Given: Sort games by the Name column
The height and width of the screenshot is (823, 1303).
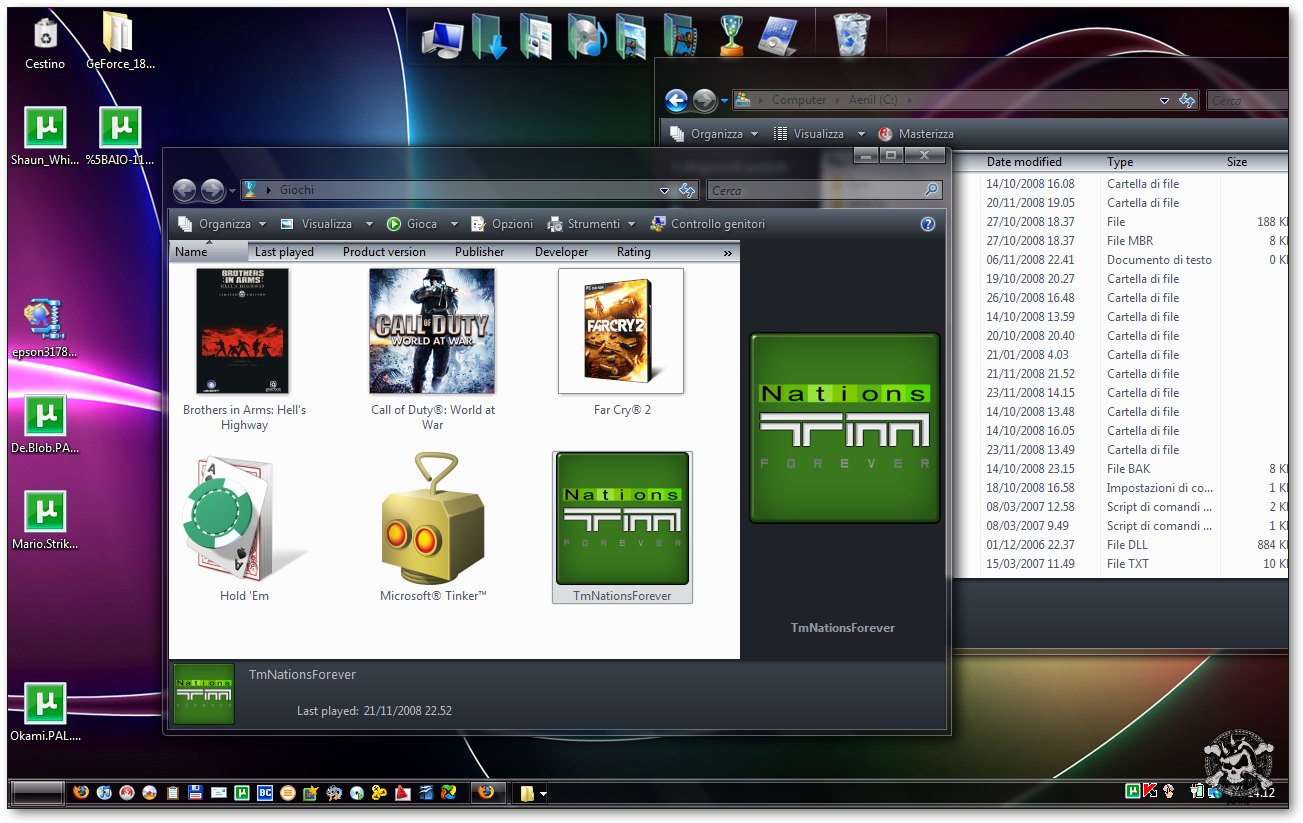Looking at the screenshot, I should (208, 252).
